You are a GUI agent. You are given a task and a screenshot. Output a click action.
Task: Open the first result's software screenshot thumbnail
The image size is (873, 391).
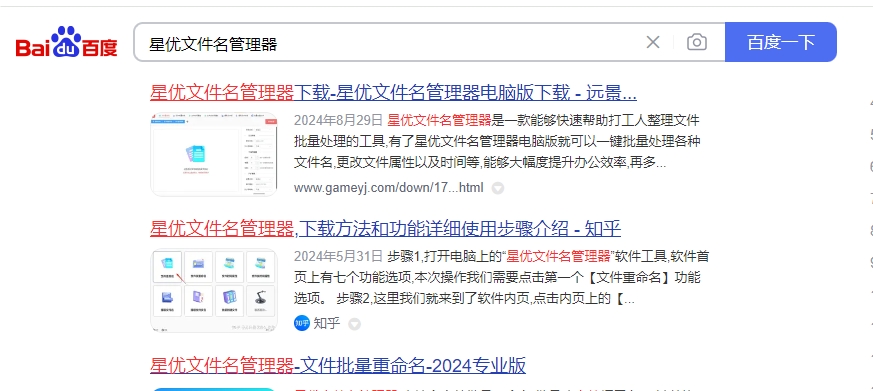[x=214, y=154]
